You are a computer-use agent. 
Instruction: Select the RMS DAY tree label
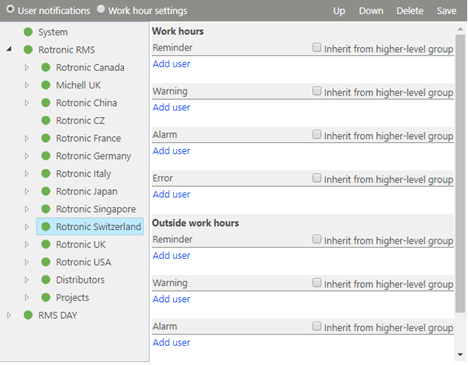click(x=58, y=315)
